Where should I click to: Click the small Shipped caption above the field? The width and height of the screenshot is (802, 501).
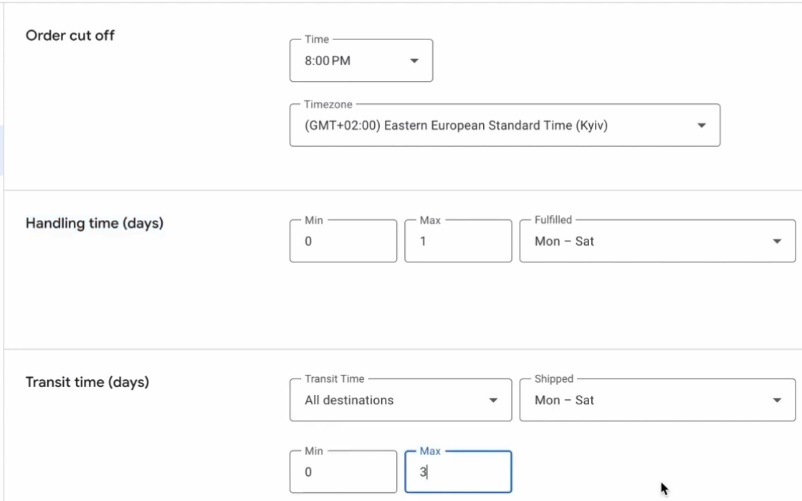(554, 379)
